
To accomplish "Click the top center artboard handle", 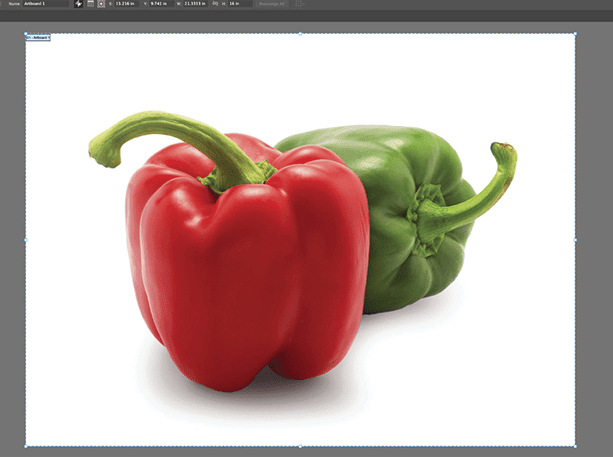I will point(300,34).
